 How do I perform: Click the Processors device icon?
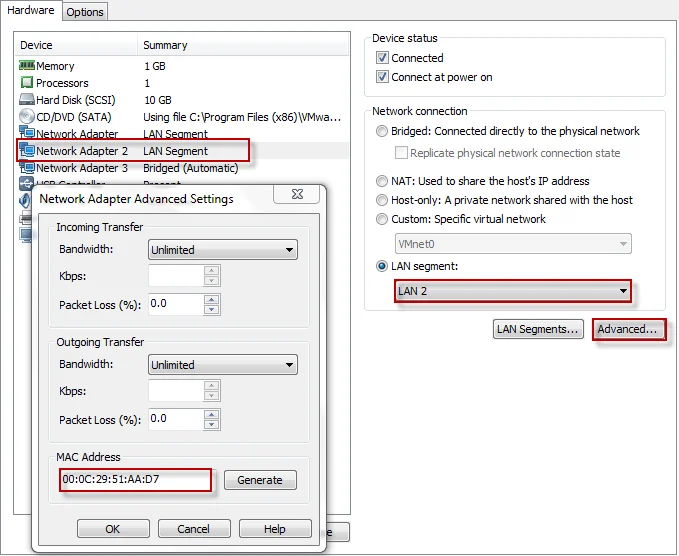coord(27,83)
